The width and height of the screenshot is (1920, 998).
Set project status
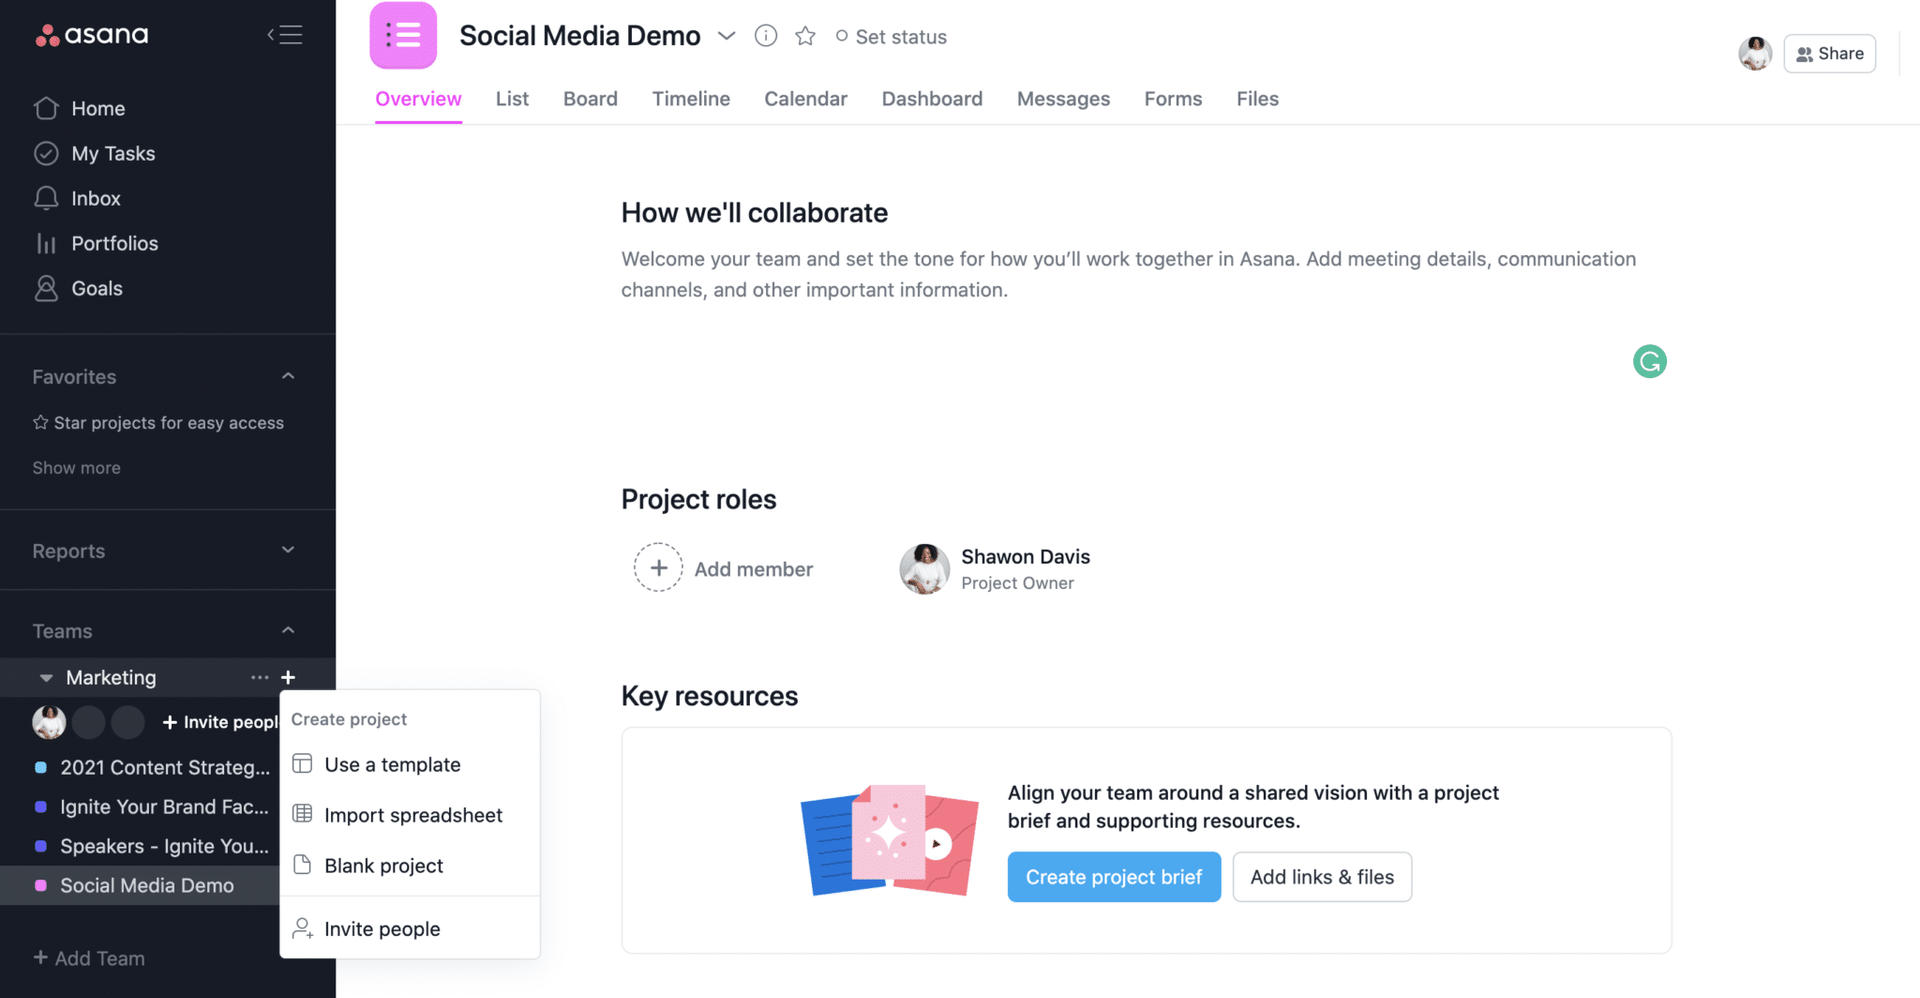click(x=891, y=37)
